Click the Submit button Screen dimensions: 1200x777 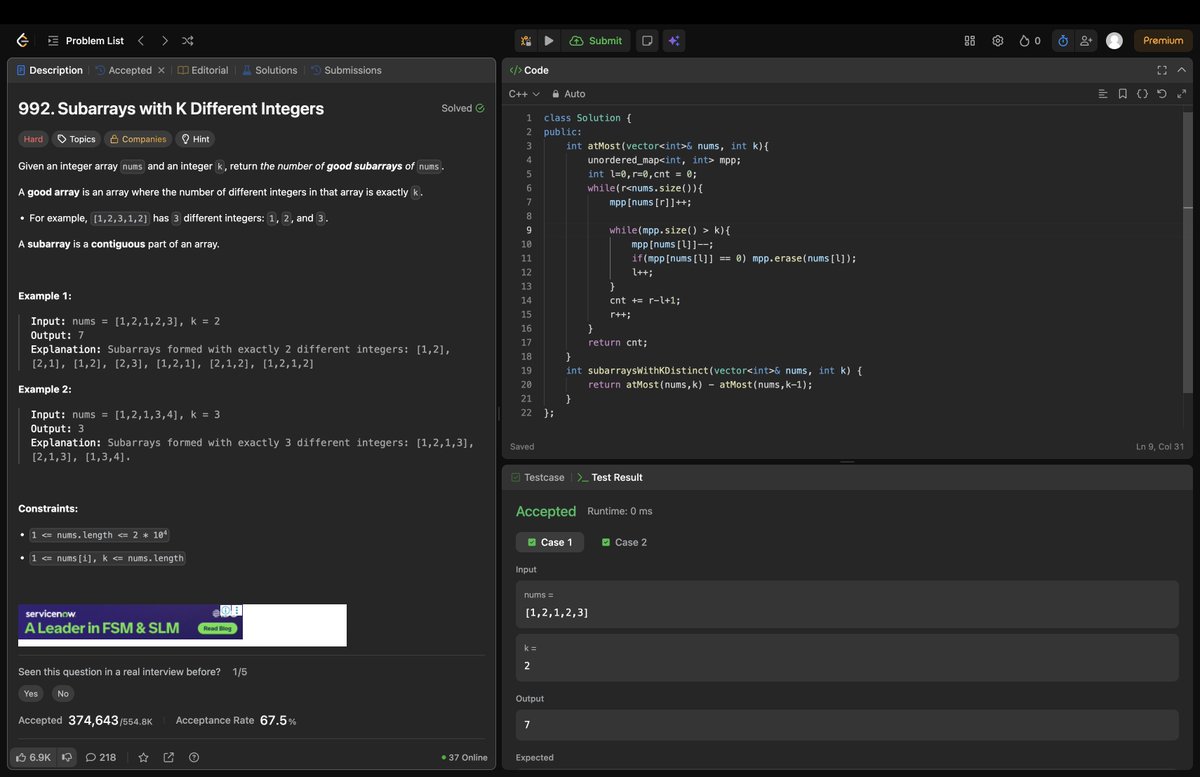click(596, 41)
